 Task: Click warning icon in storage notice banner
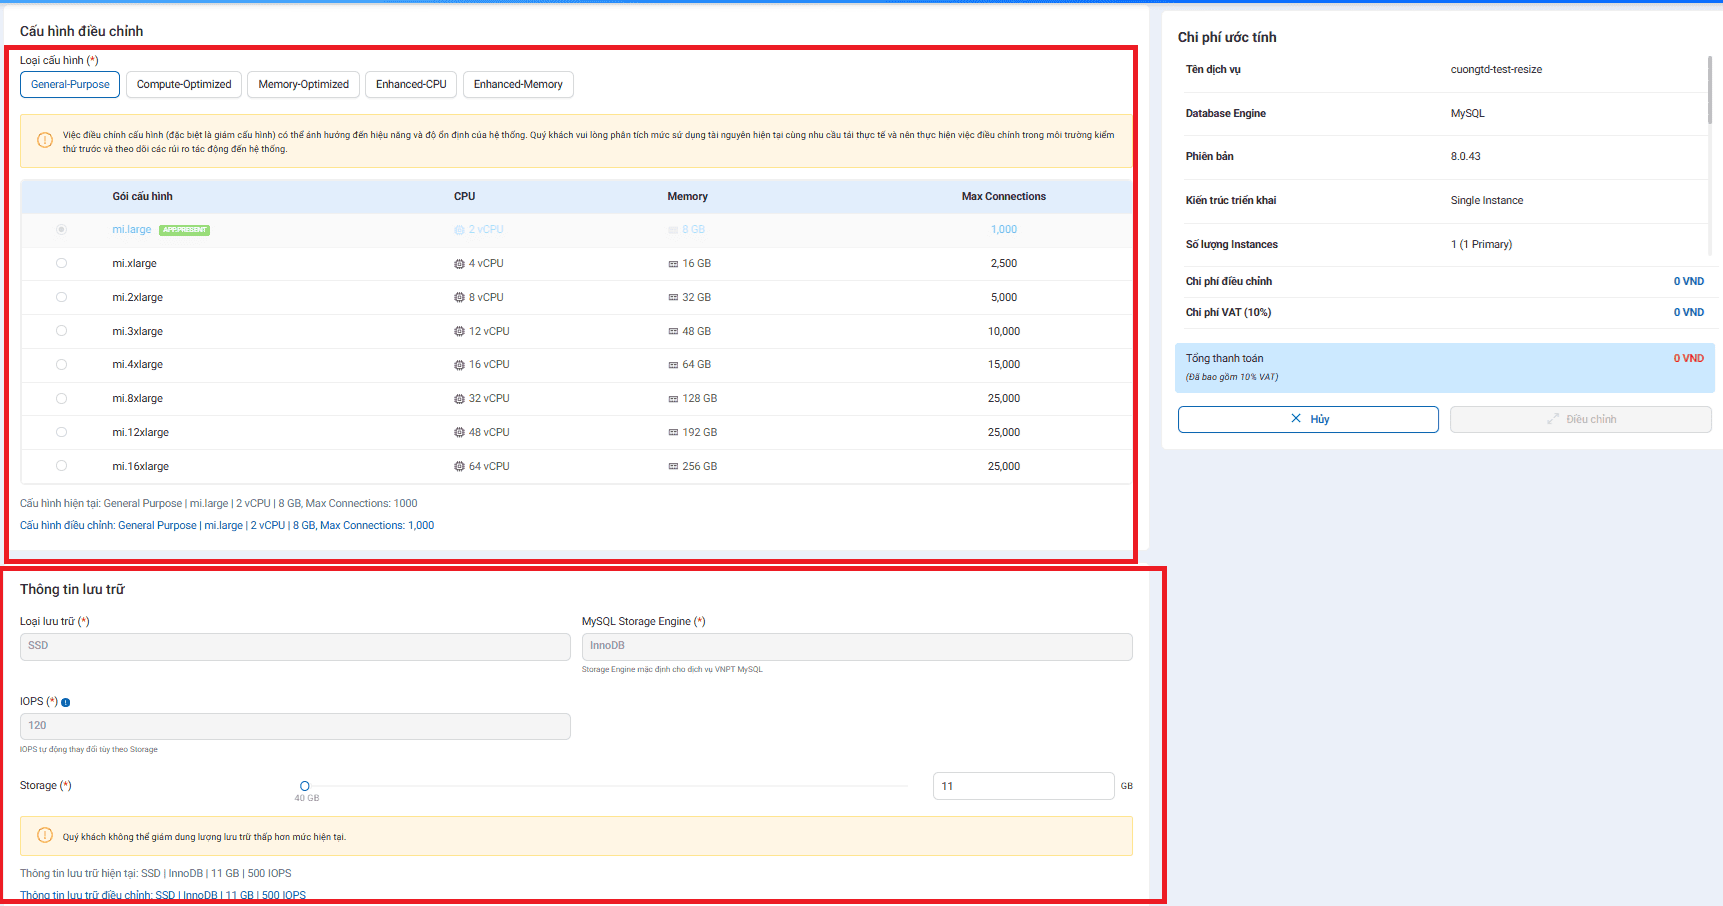[45, 836]
